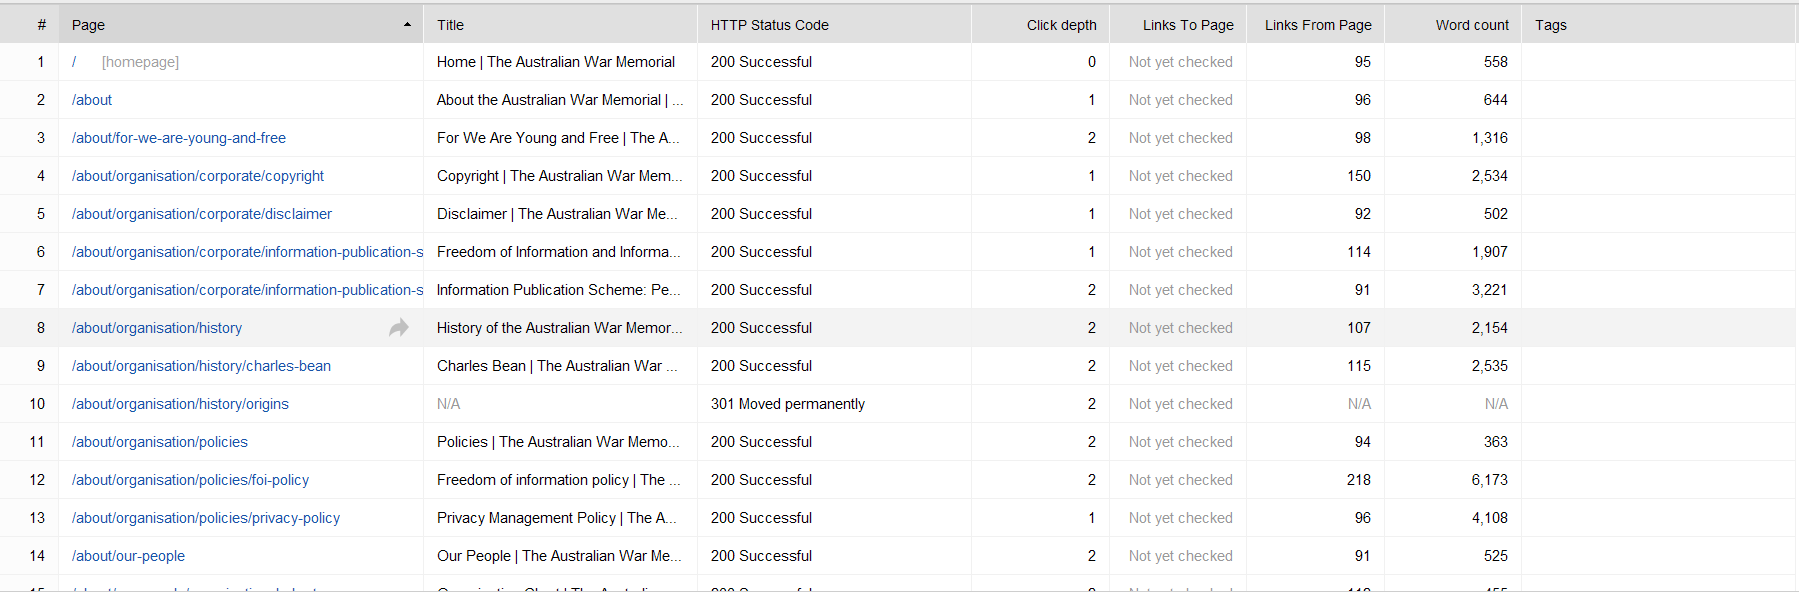Select title 'Policies | The Australian War Memo...'
The image size is (1799, 592).
point(558,442)
